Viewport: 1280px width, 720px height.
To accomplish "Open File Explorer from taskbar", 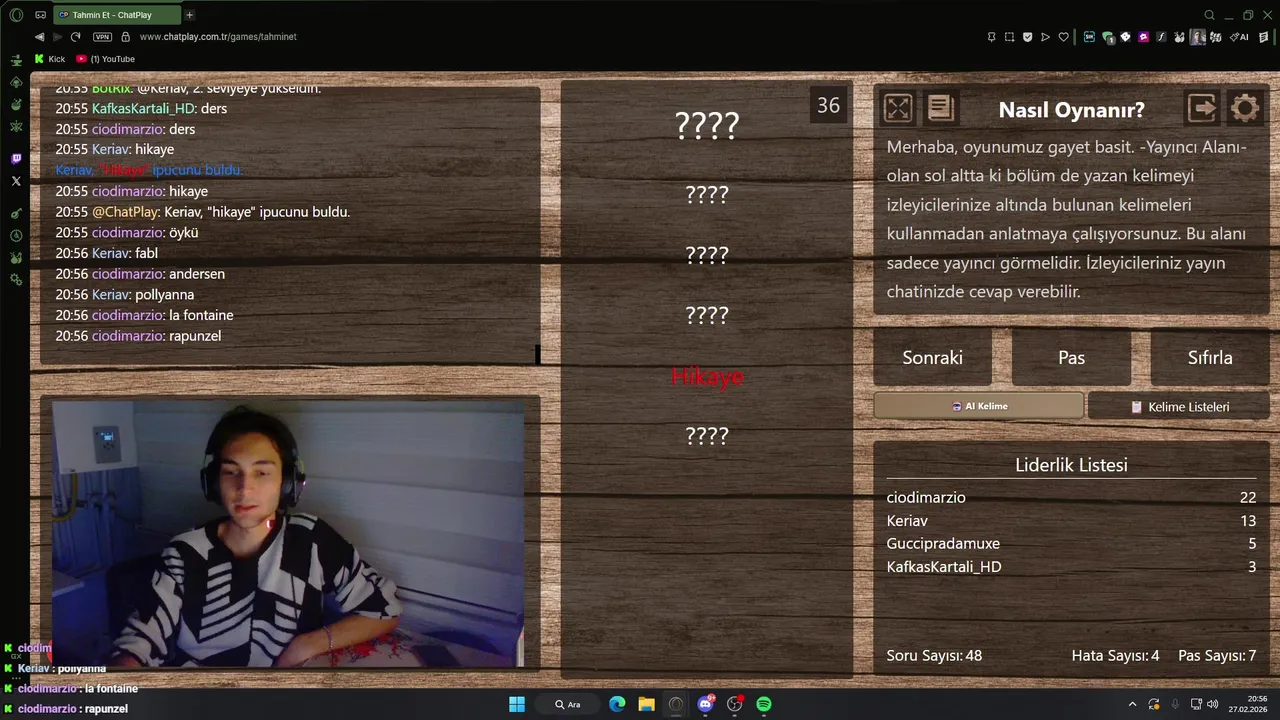I will pyautogui.click(x=646, y=704).
